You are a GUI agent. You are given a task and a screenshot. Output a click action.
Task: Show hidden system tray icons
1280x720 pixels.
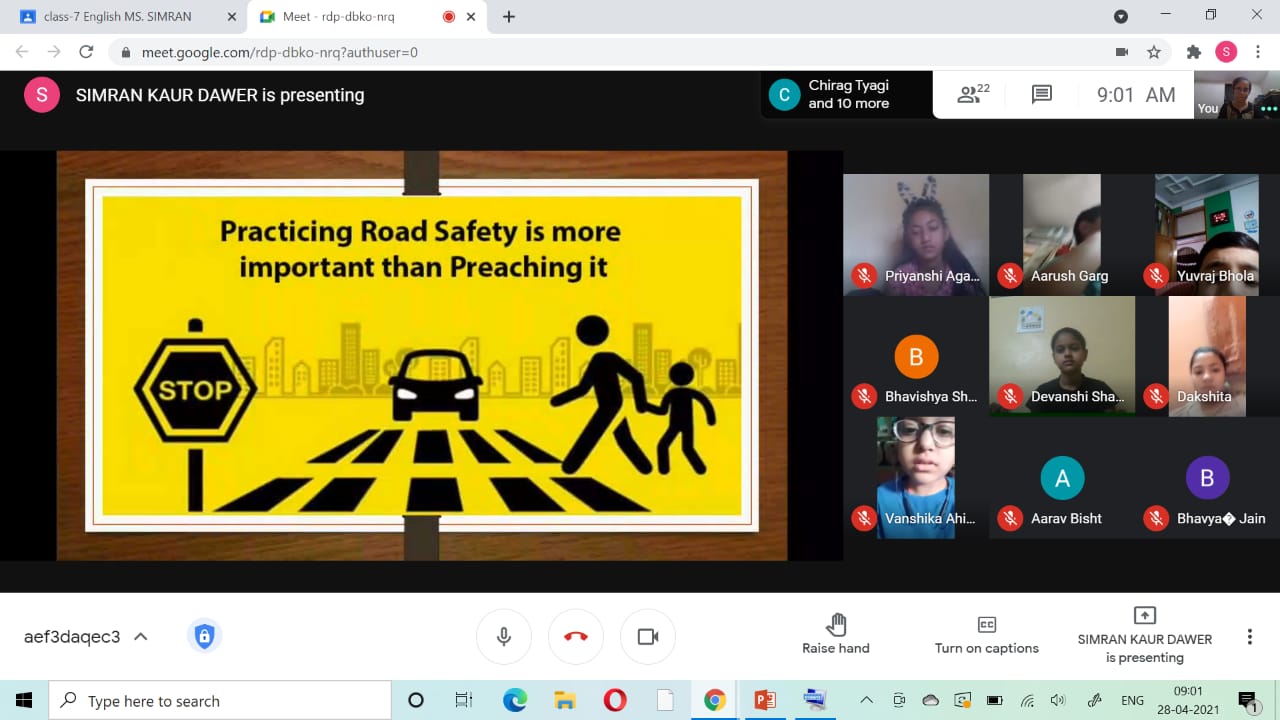pyautogui.click(x=867, y=700)
